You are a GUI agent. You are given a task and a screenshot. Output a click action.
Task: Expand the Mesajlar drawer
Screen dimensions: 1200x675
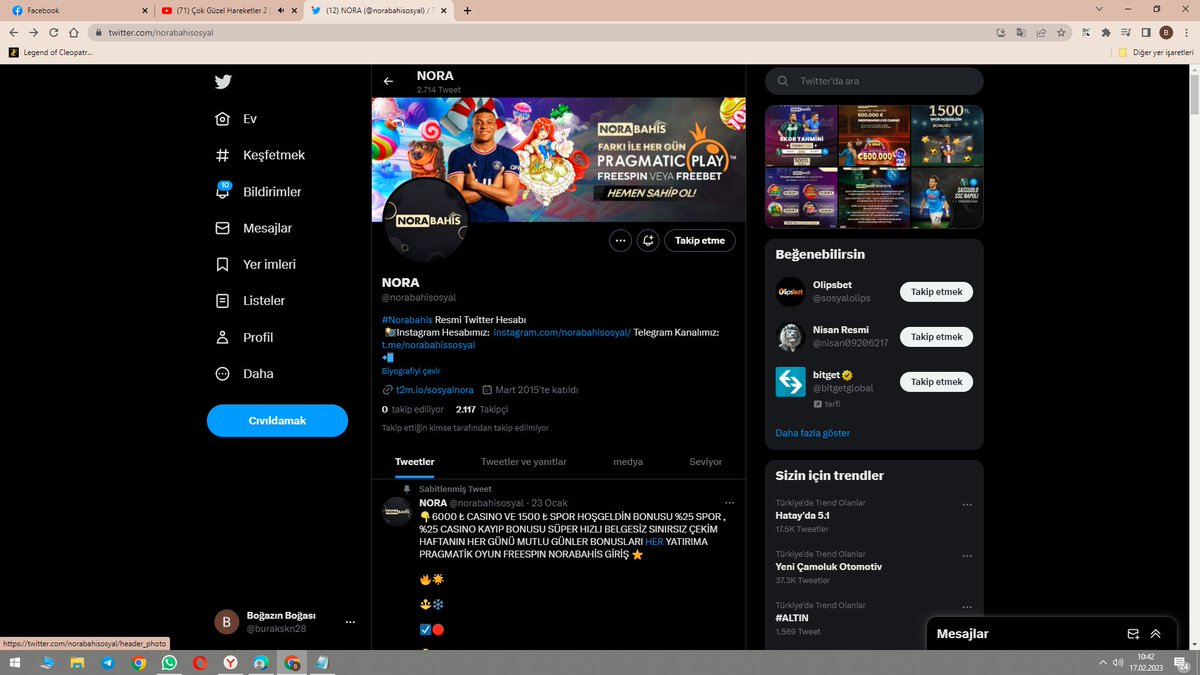[1156, 634]
